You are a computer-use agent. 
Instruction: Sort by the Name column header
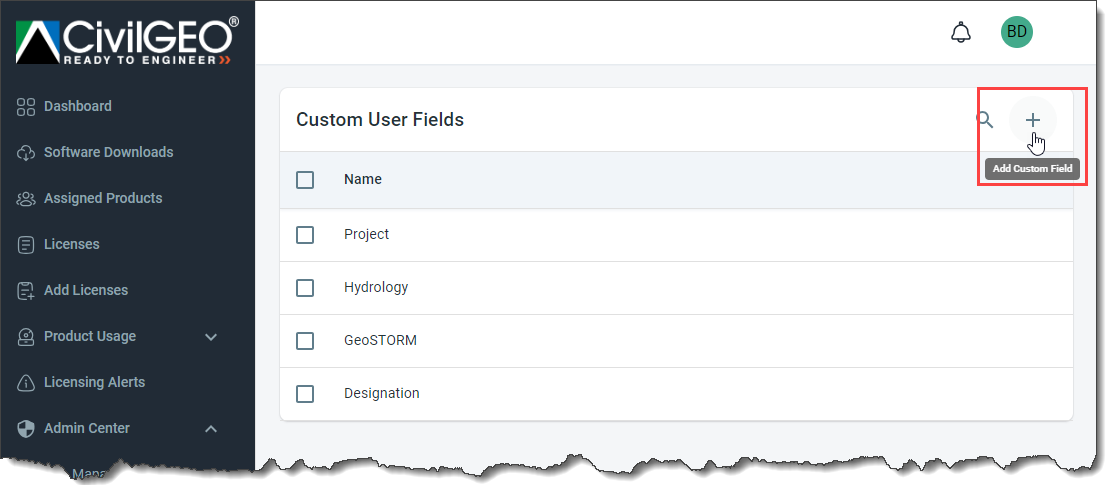tap(363, 179)
